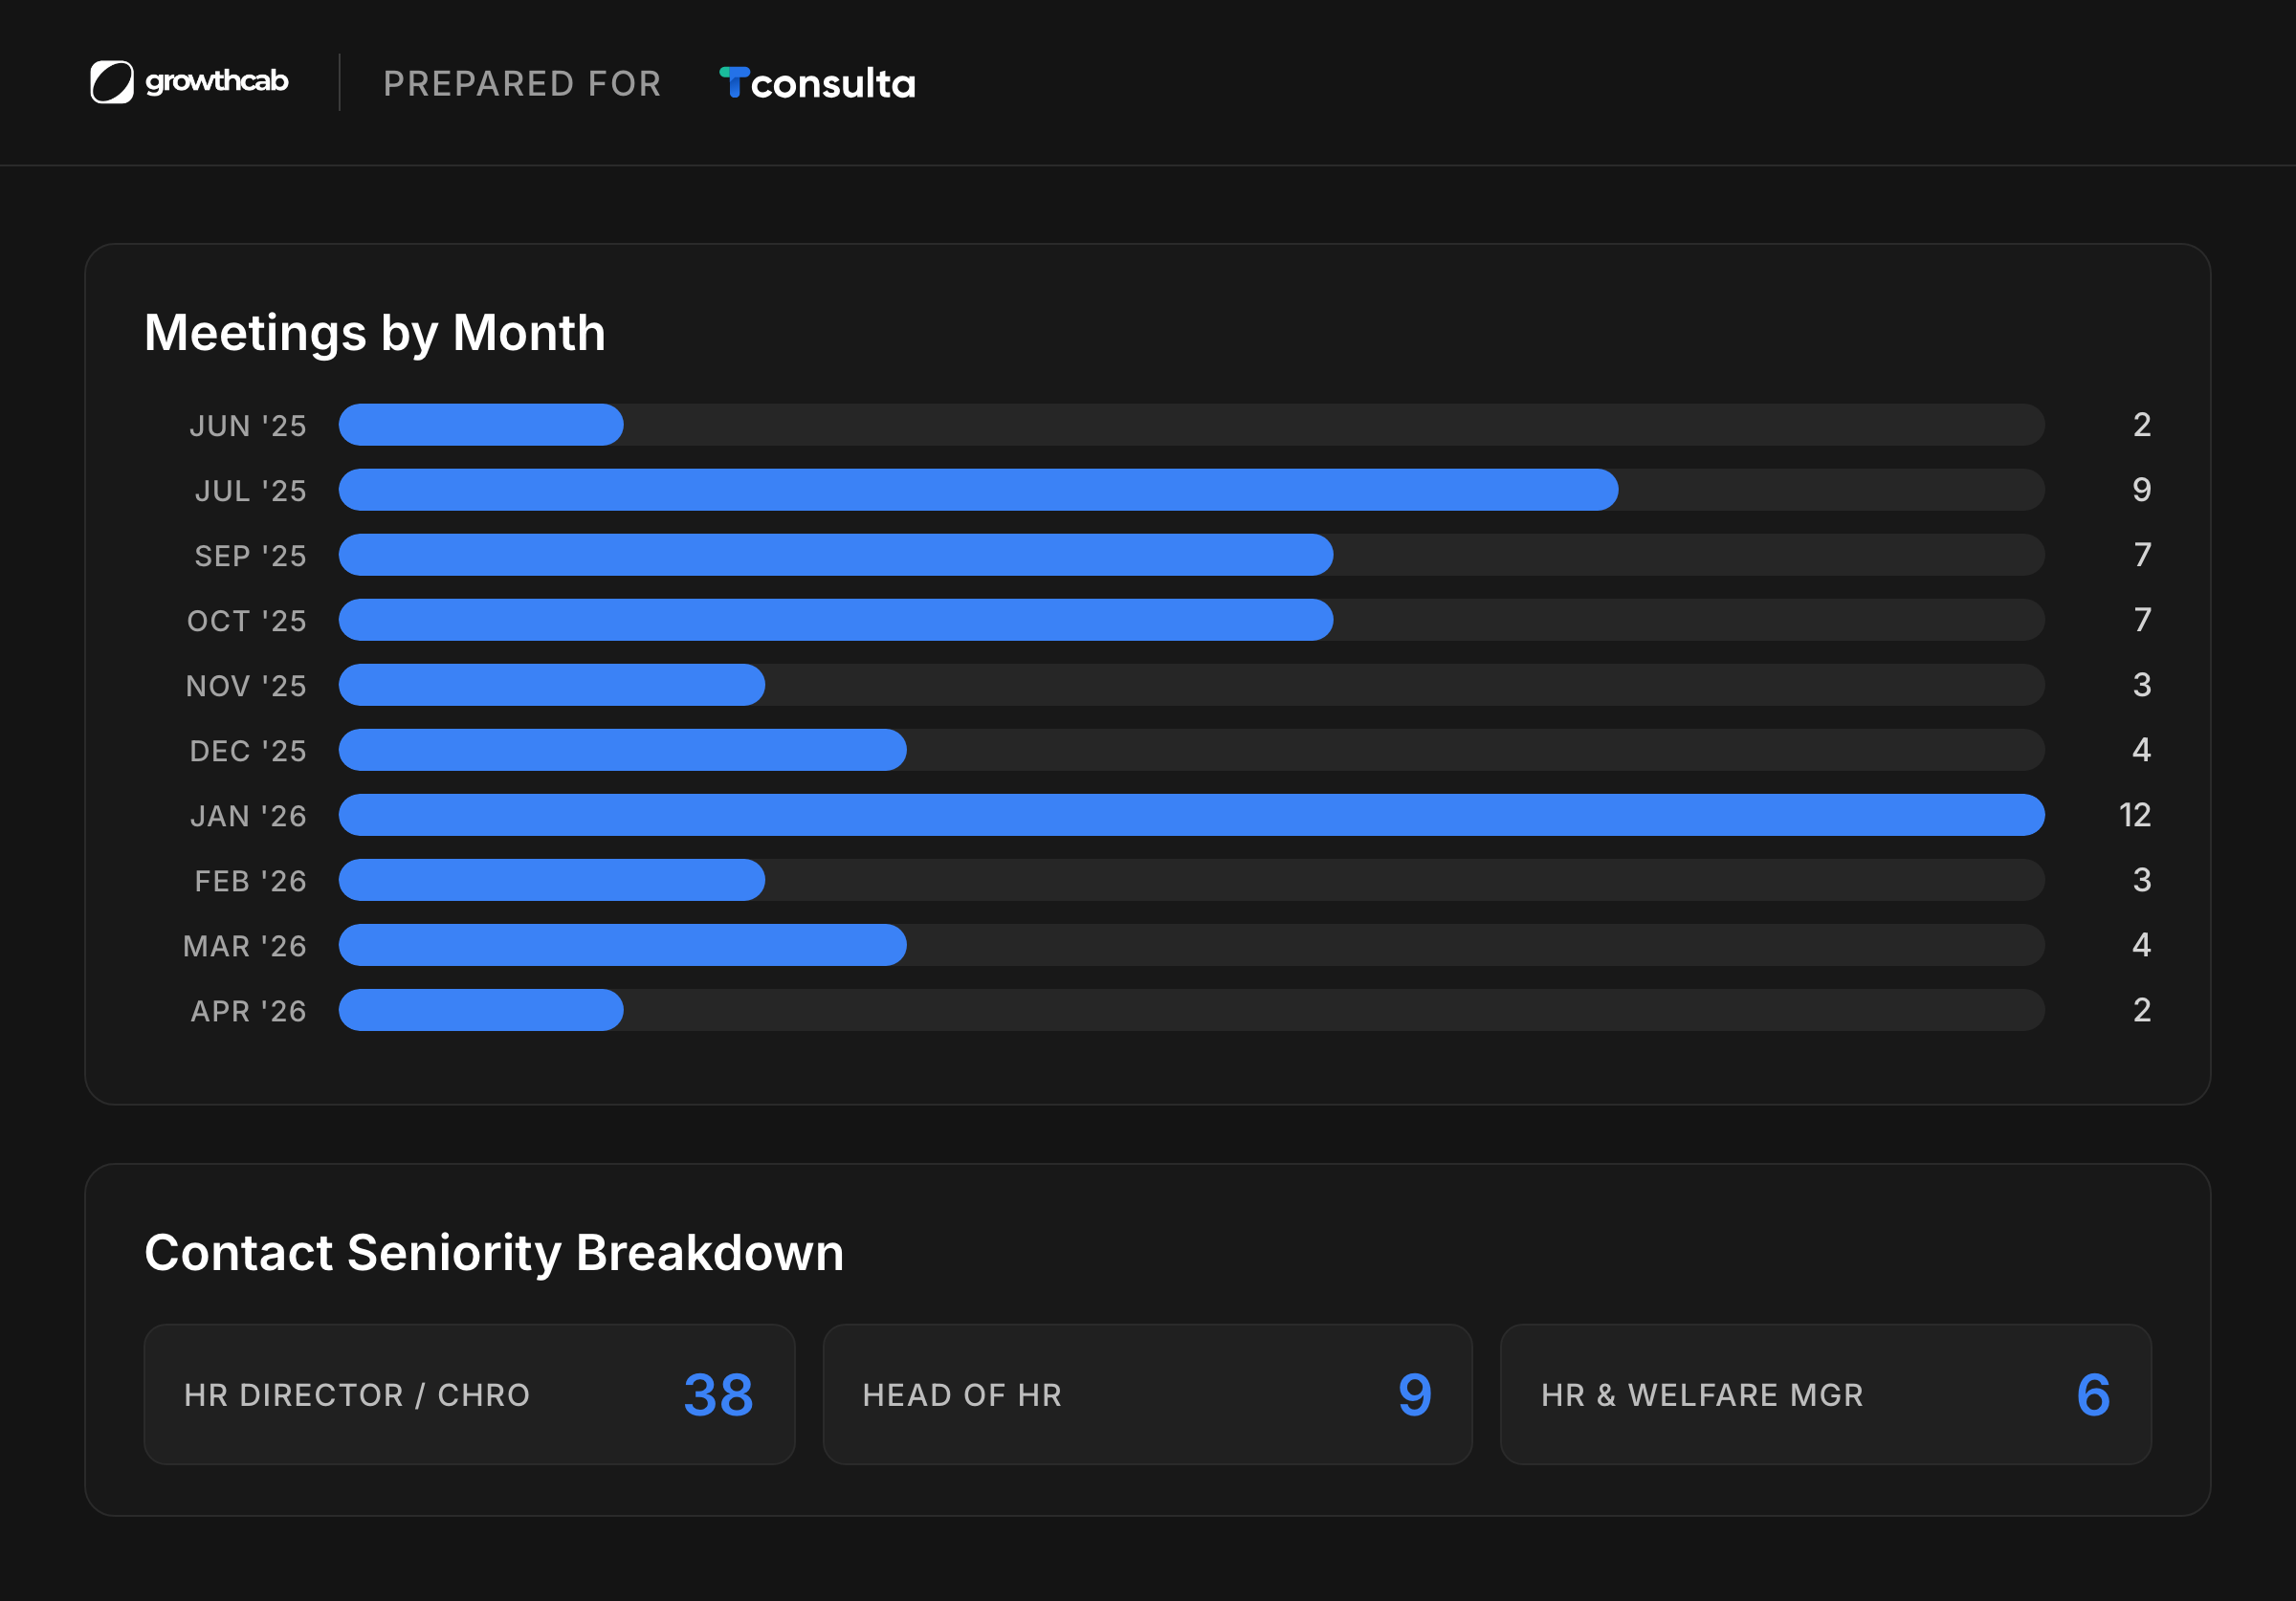Image resolution: width=2296 pixels, height=1601 pixels.
Task: Click the JUL '25 bar
Action: (978, 490)
